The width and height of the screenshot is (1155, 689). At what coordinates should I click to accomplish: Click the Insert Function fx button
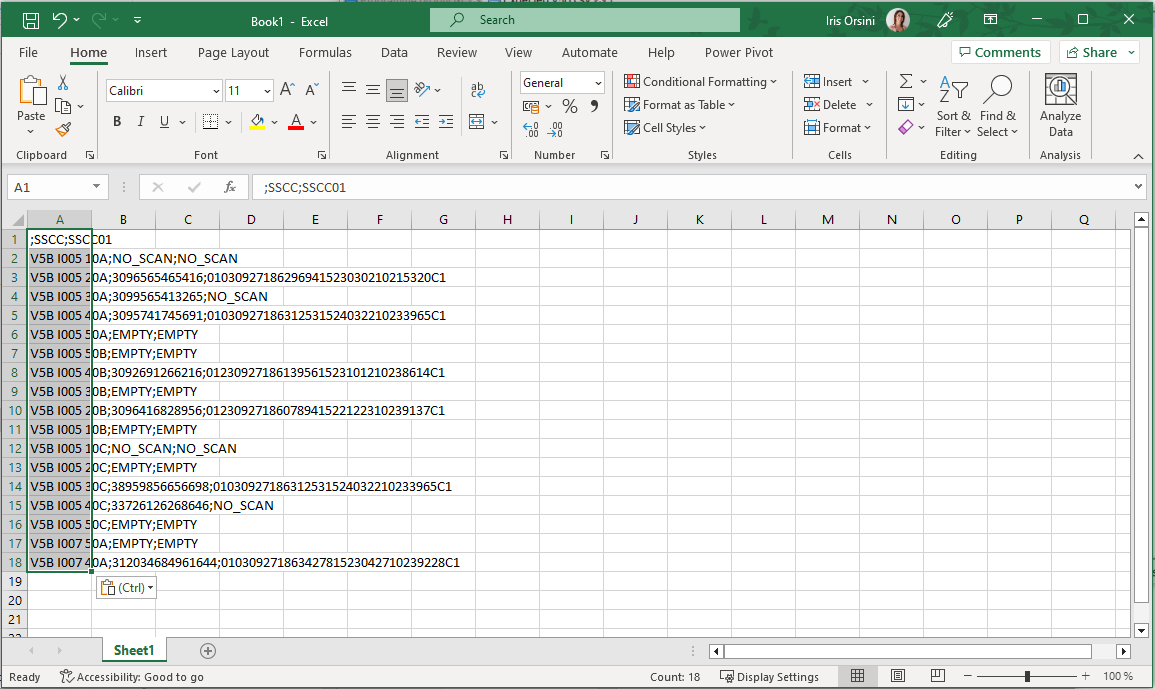click(x=230, y=187)
